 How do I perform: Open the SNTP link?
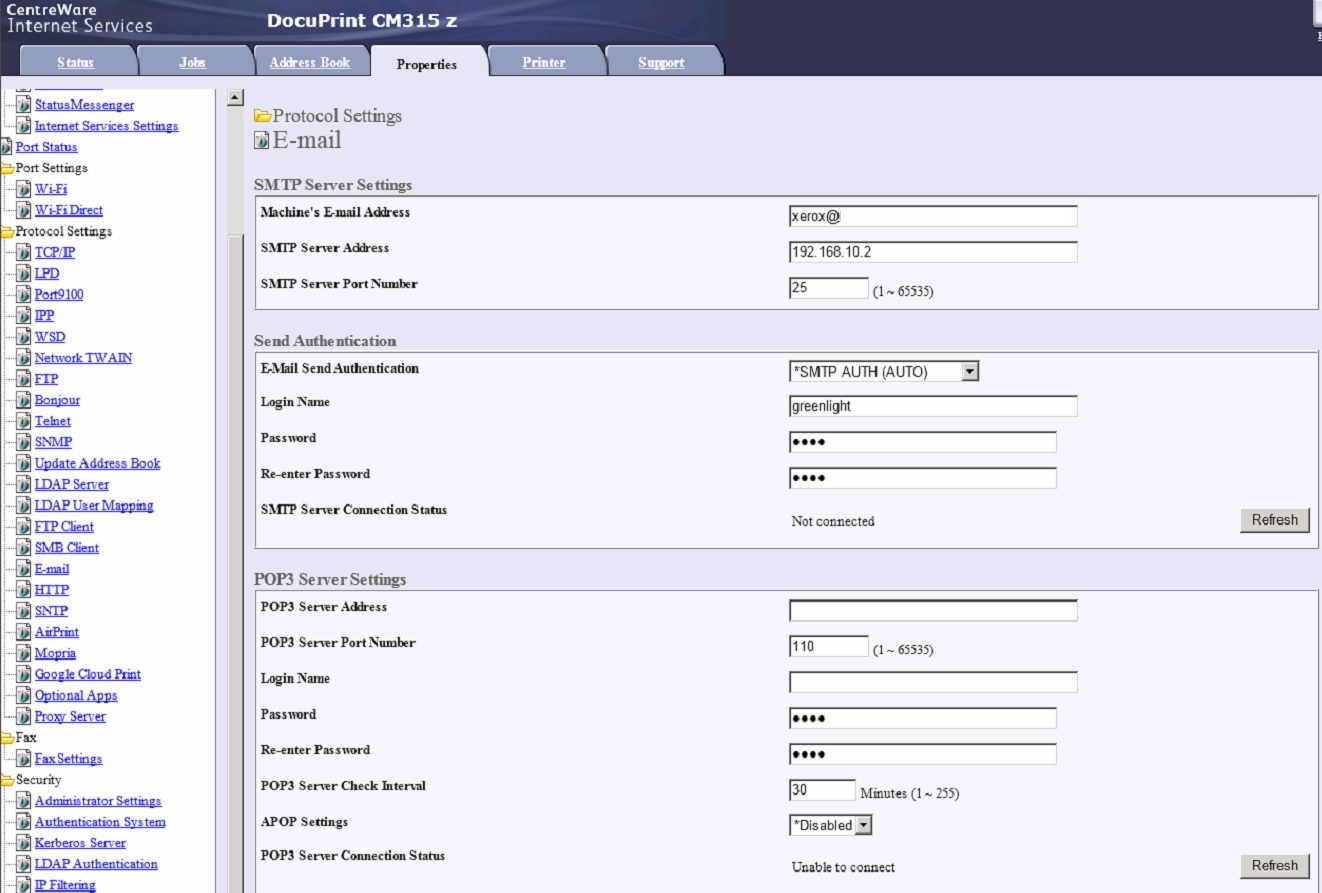(51, 611)
